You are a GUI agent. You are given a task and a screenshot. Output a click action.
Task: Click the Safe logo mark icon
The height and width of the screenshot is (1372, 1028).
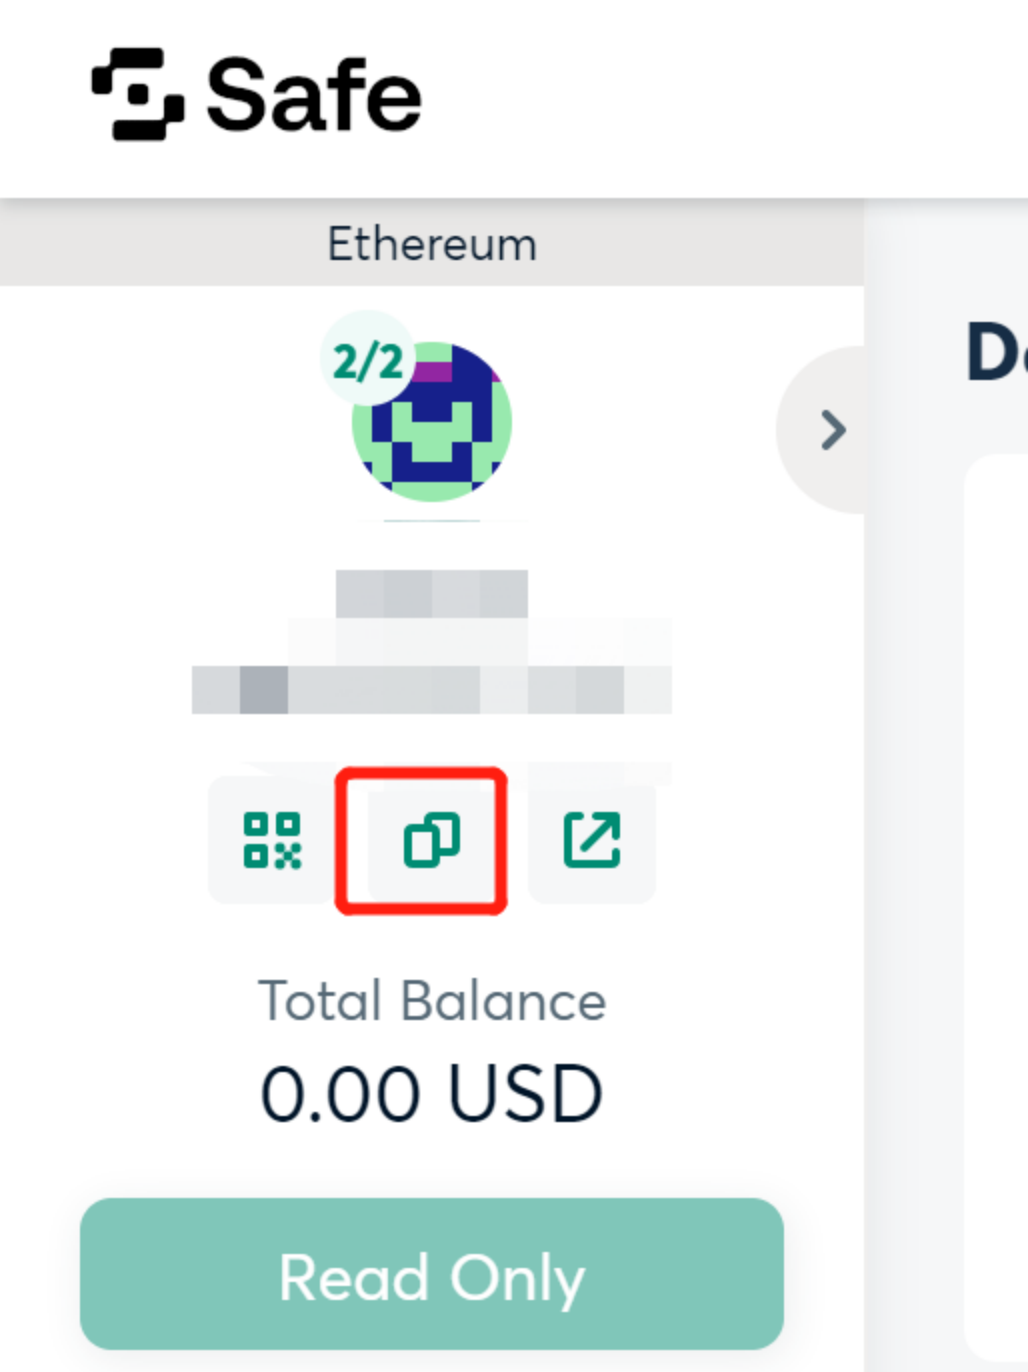pyautogui.click(x=137, y=94)
